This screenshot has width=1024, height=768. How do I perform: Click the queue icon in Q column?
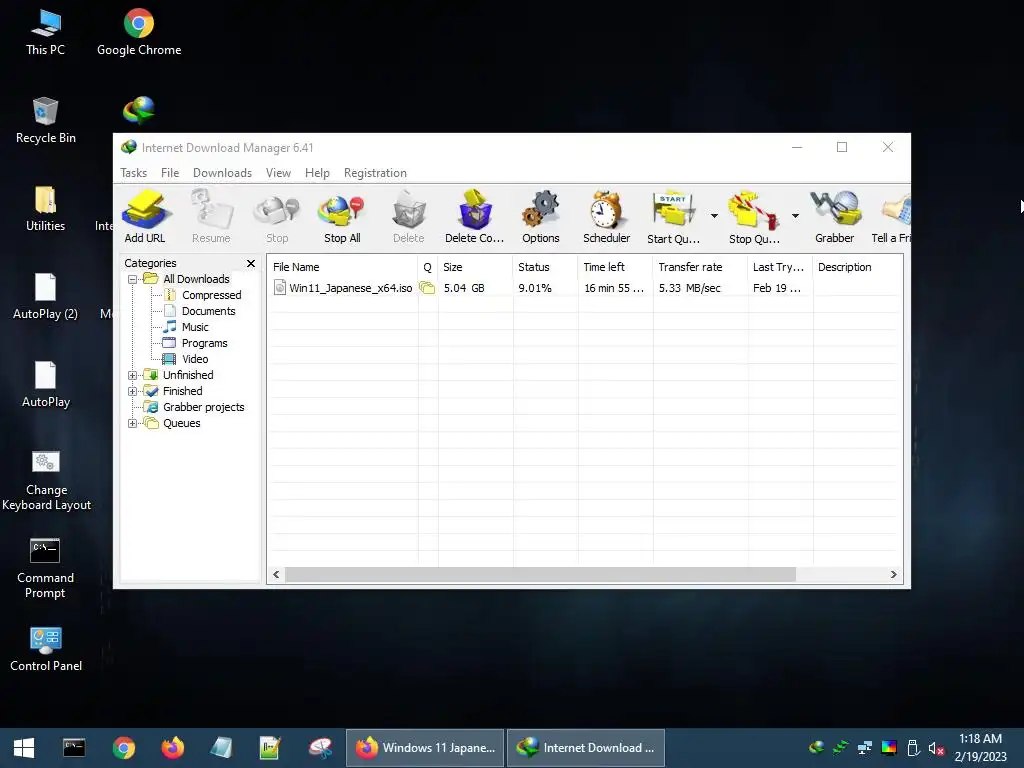point(427,288)
